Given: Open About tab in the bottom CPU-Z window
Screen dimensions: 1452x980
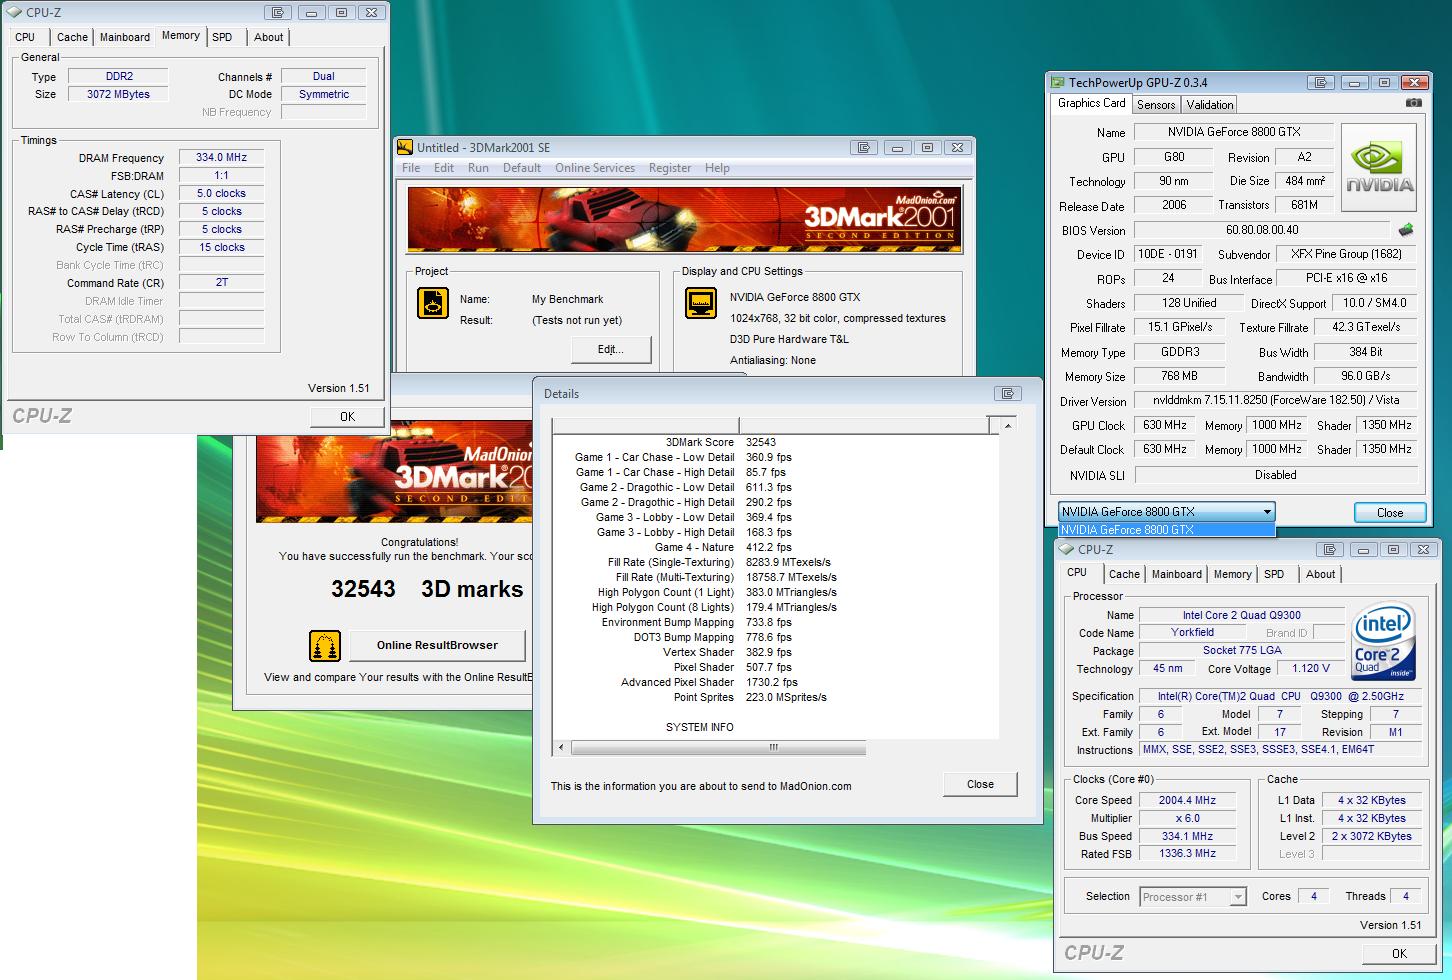Looking at the screenshot, I should [x=1320, y=574].
